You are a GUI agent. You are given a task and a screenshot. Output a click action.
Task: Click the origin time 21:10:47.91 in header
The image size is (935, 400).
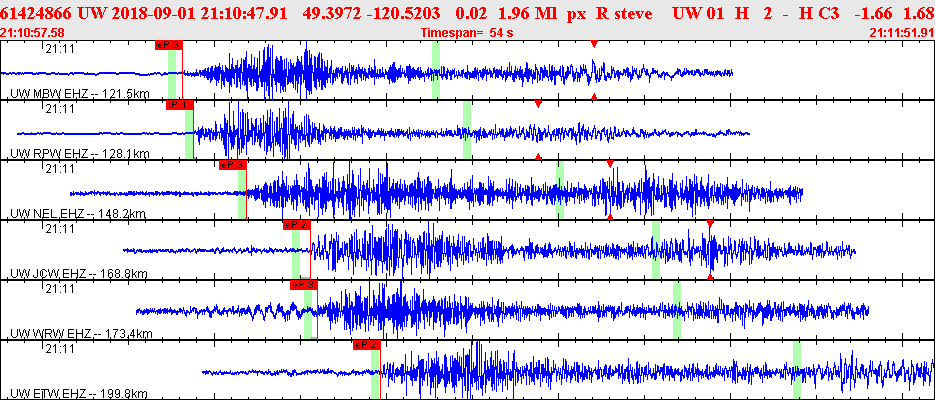239,13
